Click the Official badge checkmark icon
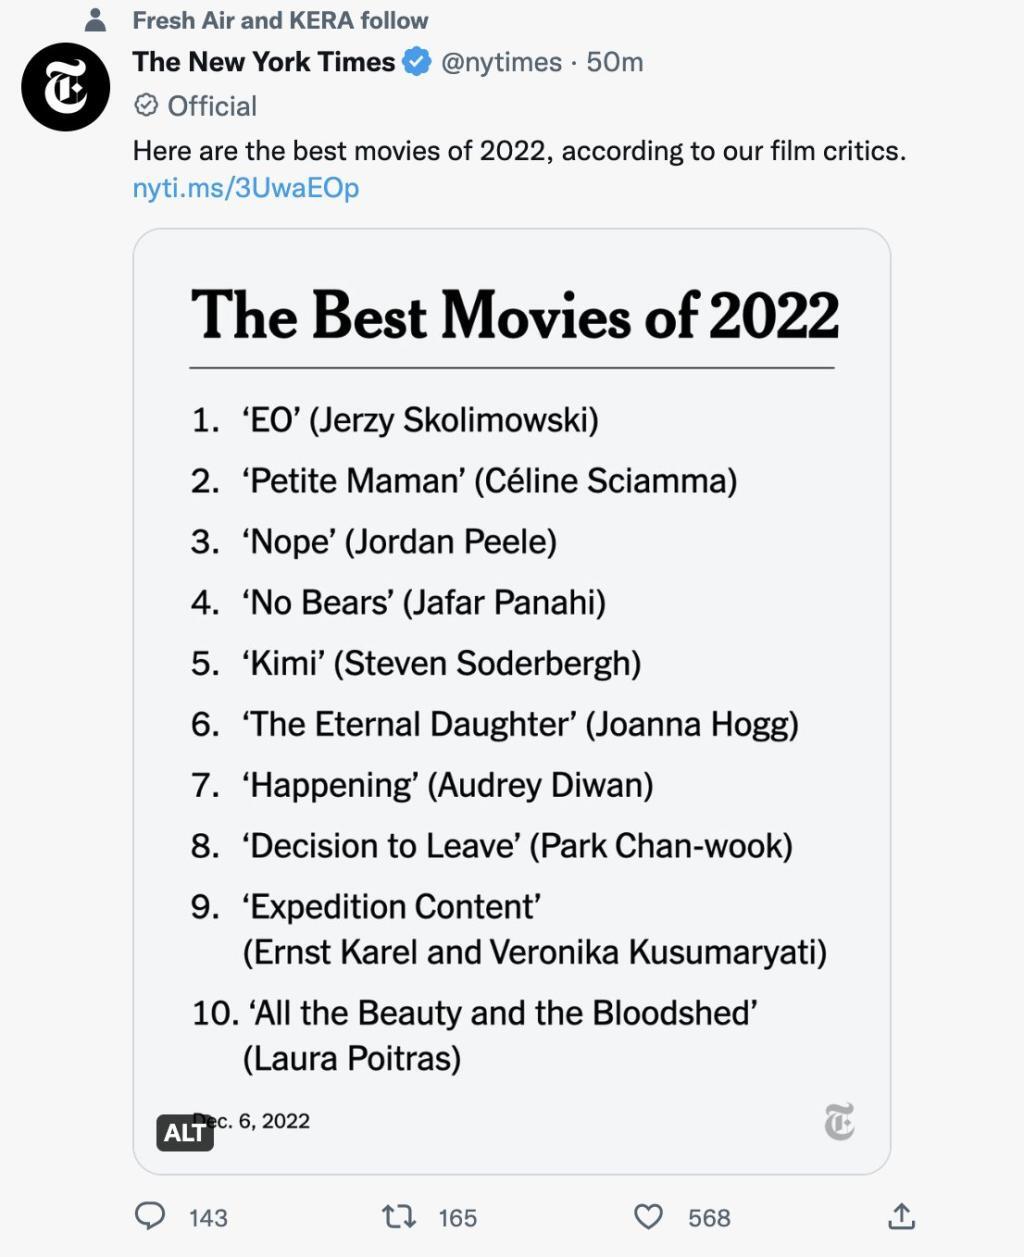This screenshot has height=1257, width=1024. point(146,105)
